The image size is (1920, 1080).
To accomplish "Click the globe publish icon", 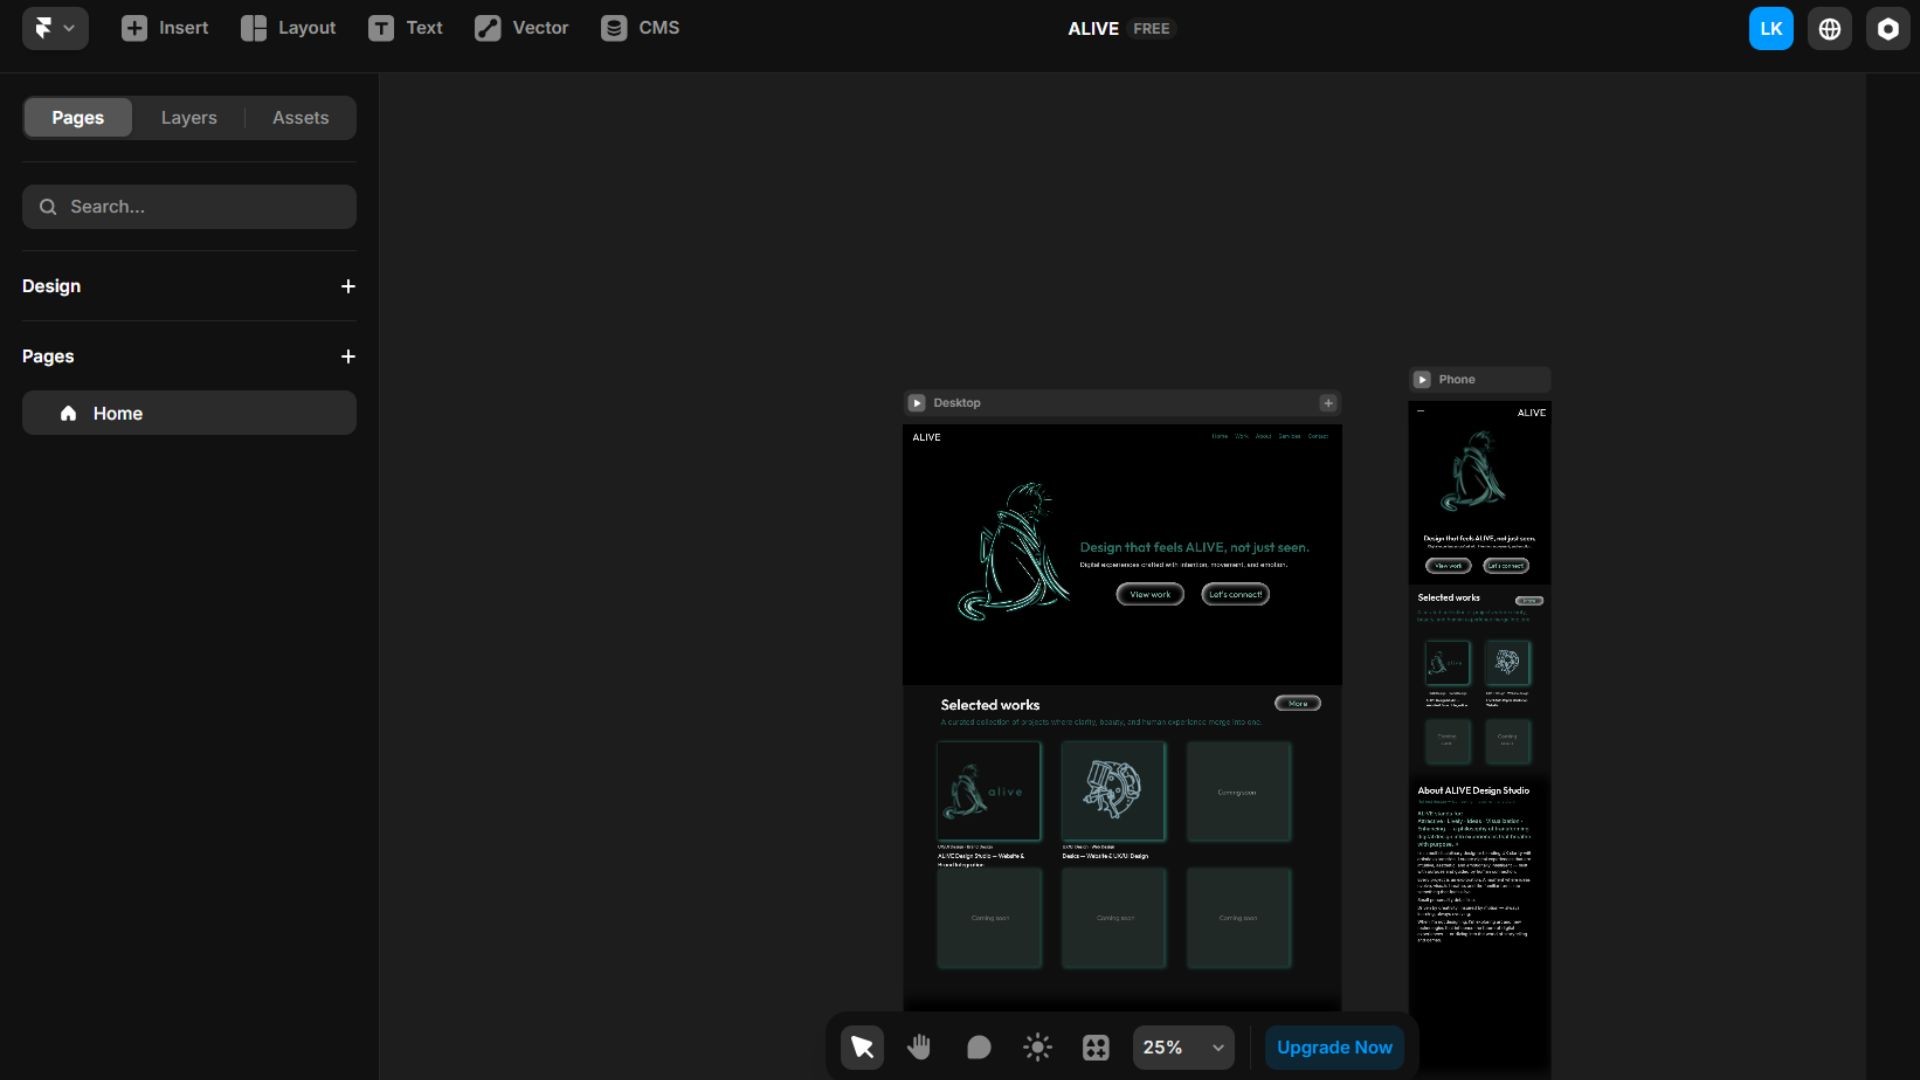I will (1829, 29).
